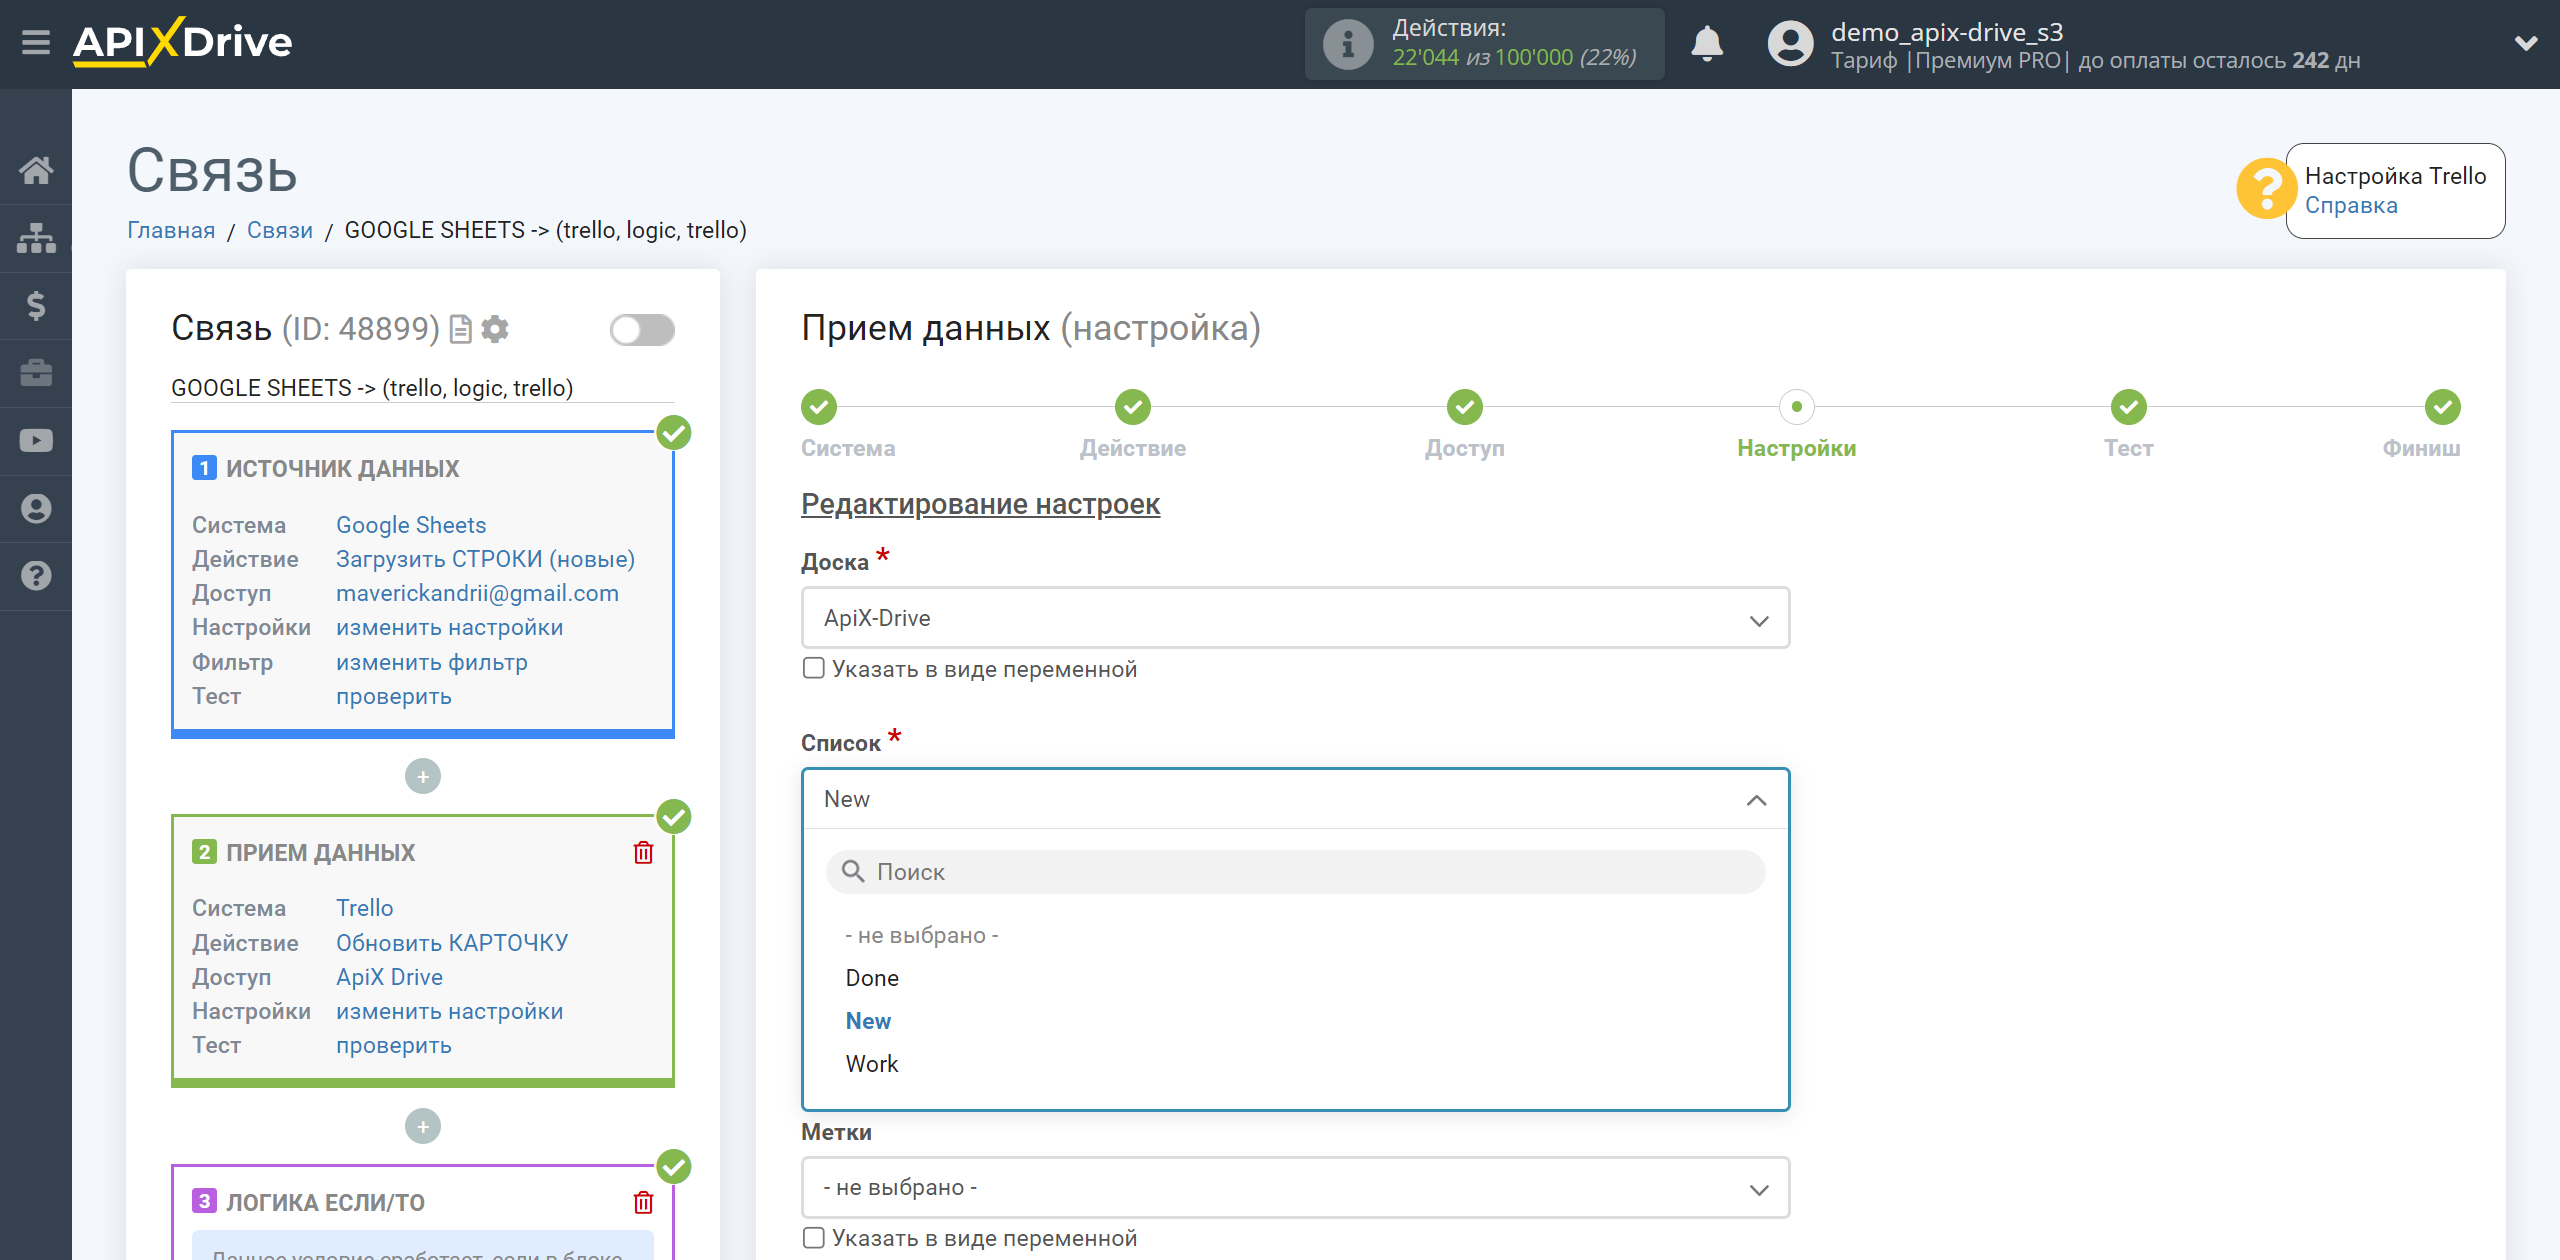The image size is (2560, 1260).
Task: Go to Главная breadcrumb
Action: coord(171,230)
